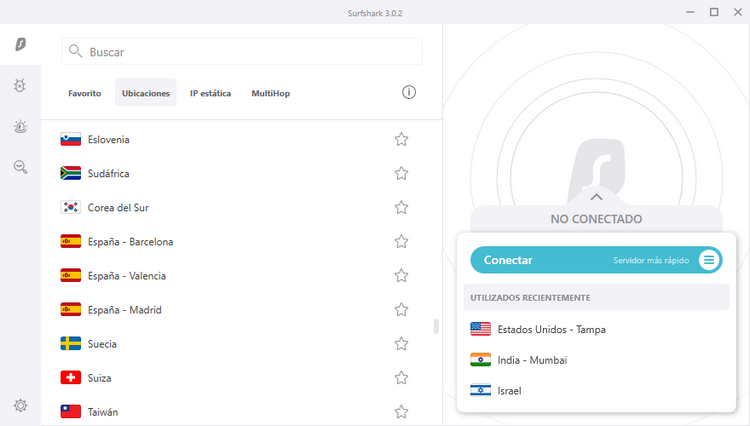Screen dimensions: 750x426
Task: Select España - Madrid location text
Action: point(125,310)
